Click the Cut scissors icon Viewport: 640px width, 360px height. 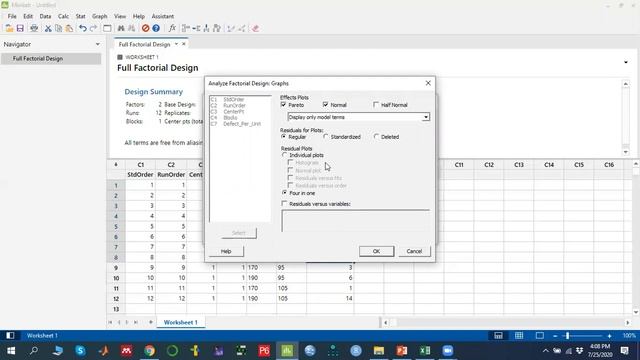coord(48,28)
